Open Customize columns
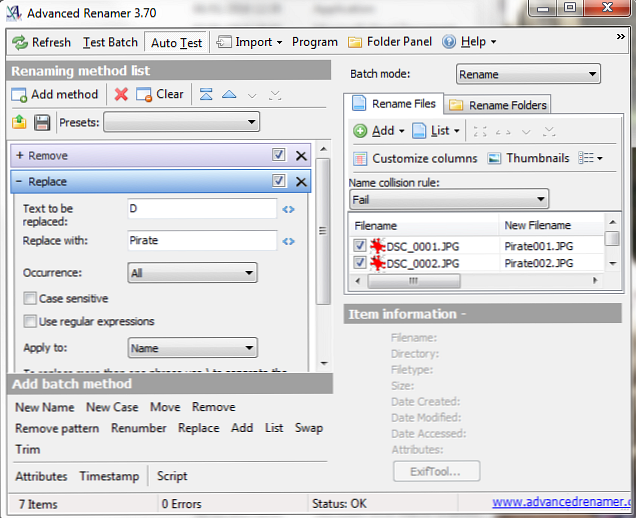Viewport: 636px width, 518px height. click(x=360, y=158)
